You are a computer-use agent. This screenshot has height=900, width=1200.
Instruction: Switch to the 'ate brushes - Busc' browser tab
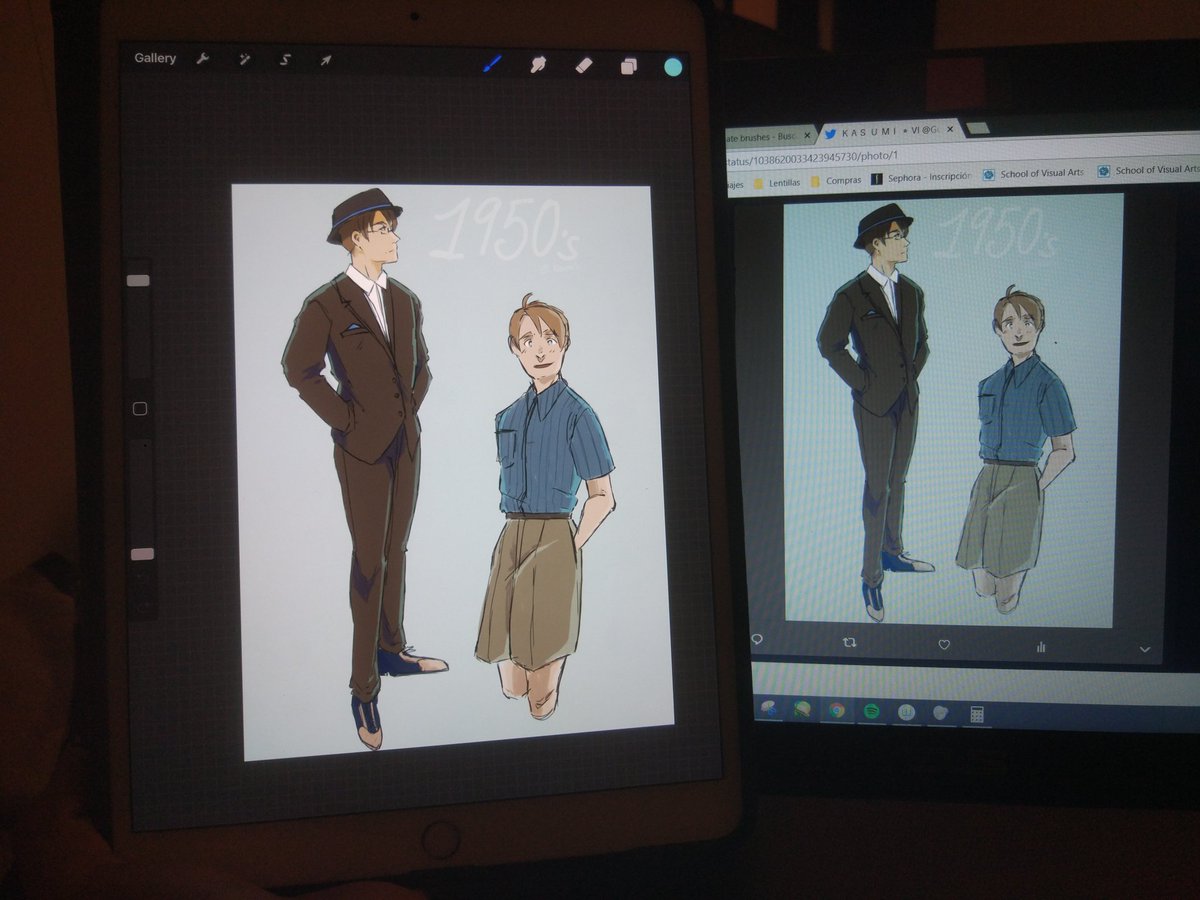771,135
